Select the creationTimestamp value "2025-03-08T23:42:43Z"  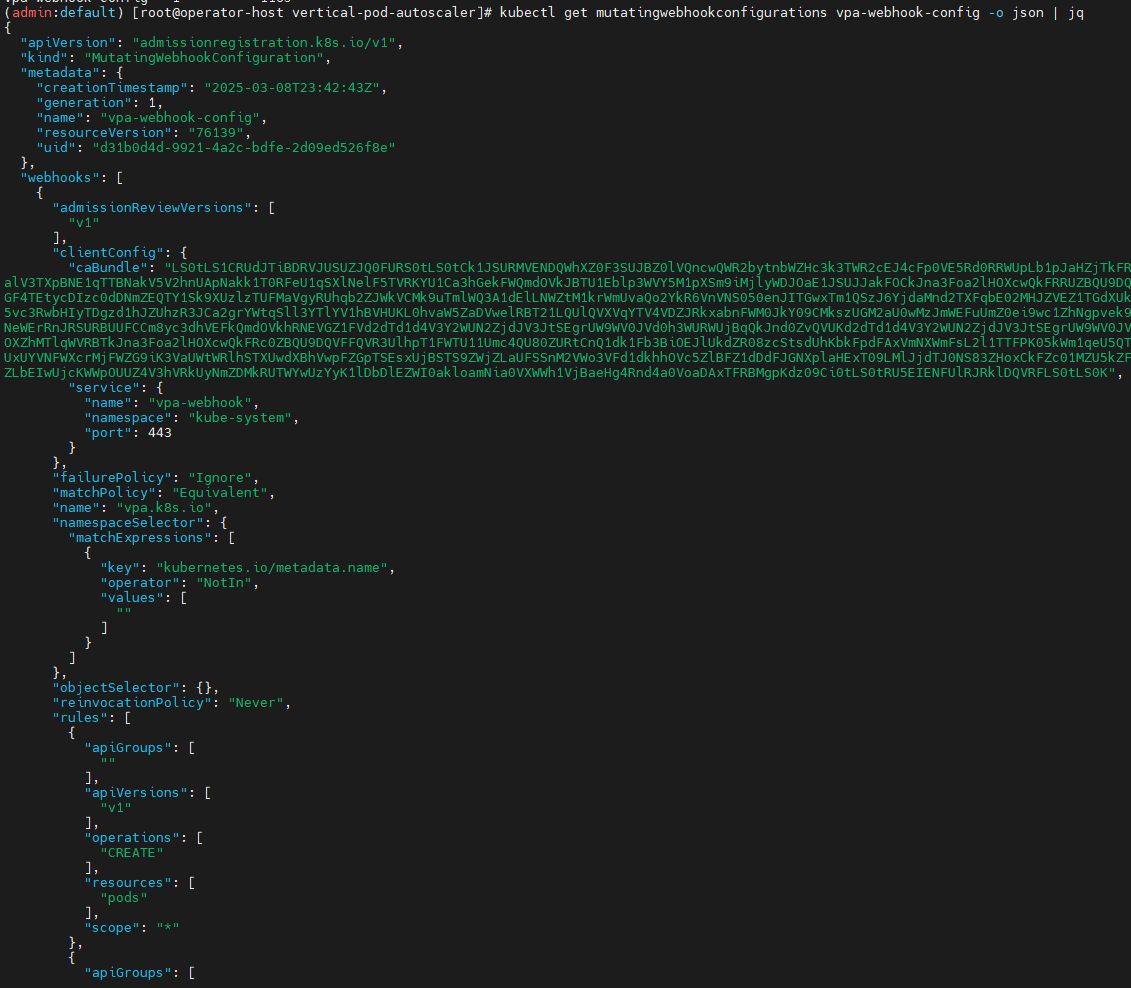[x=292, y=88]
